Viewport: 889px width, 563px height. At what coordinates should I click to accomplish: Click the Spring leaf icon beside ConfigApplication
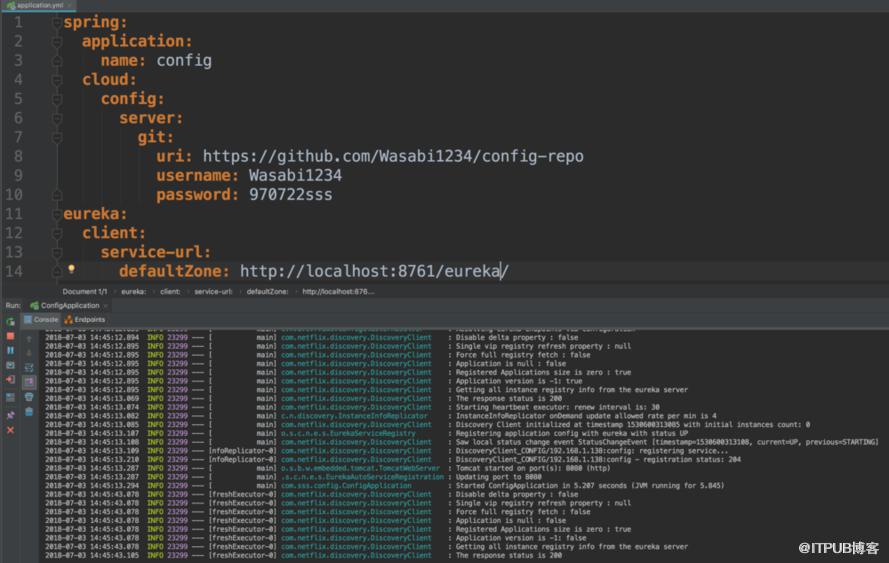(x=34, y=306)
